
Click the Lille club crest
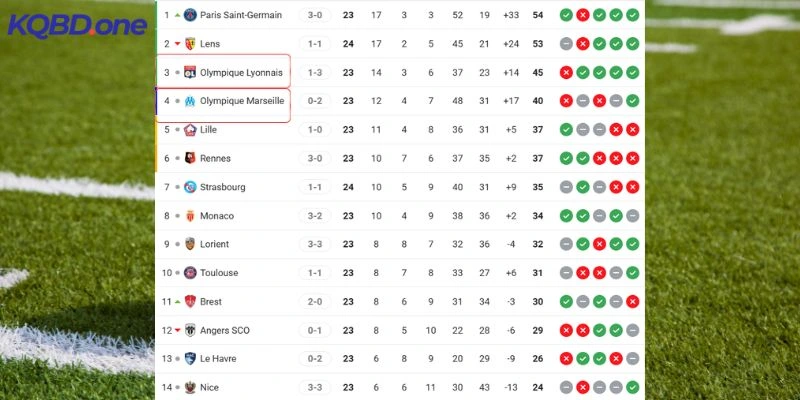click(x=190, y=130)
